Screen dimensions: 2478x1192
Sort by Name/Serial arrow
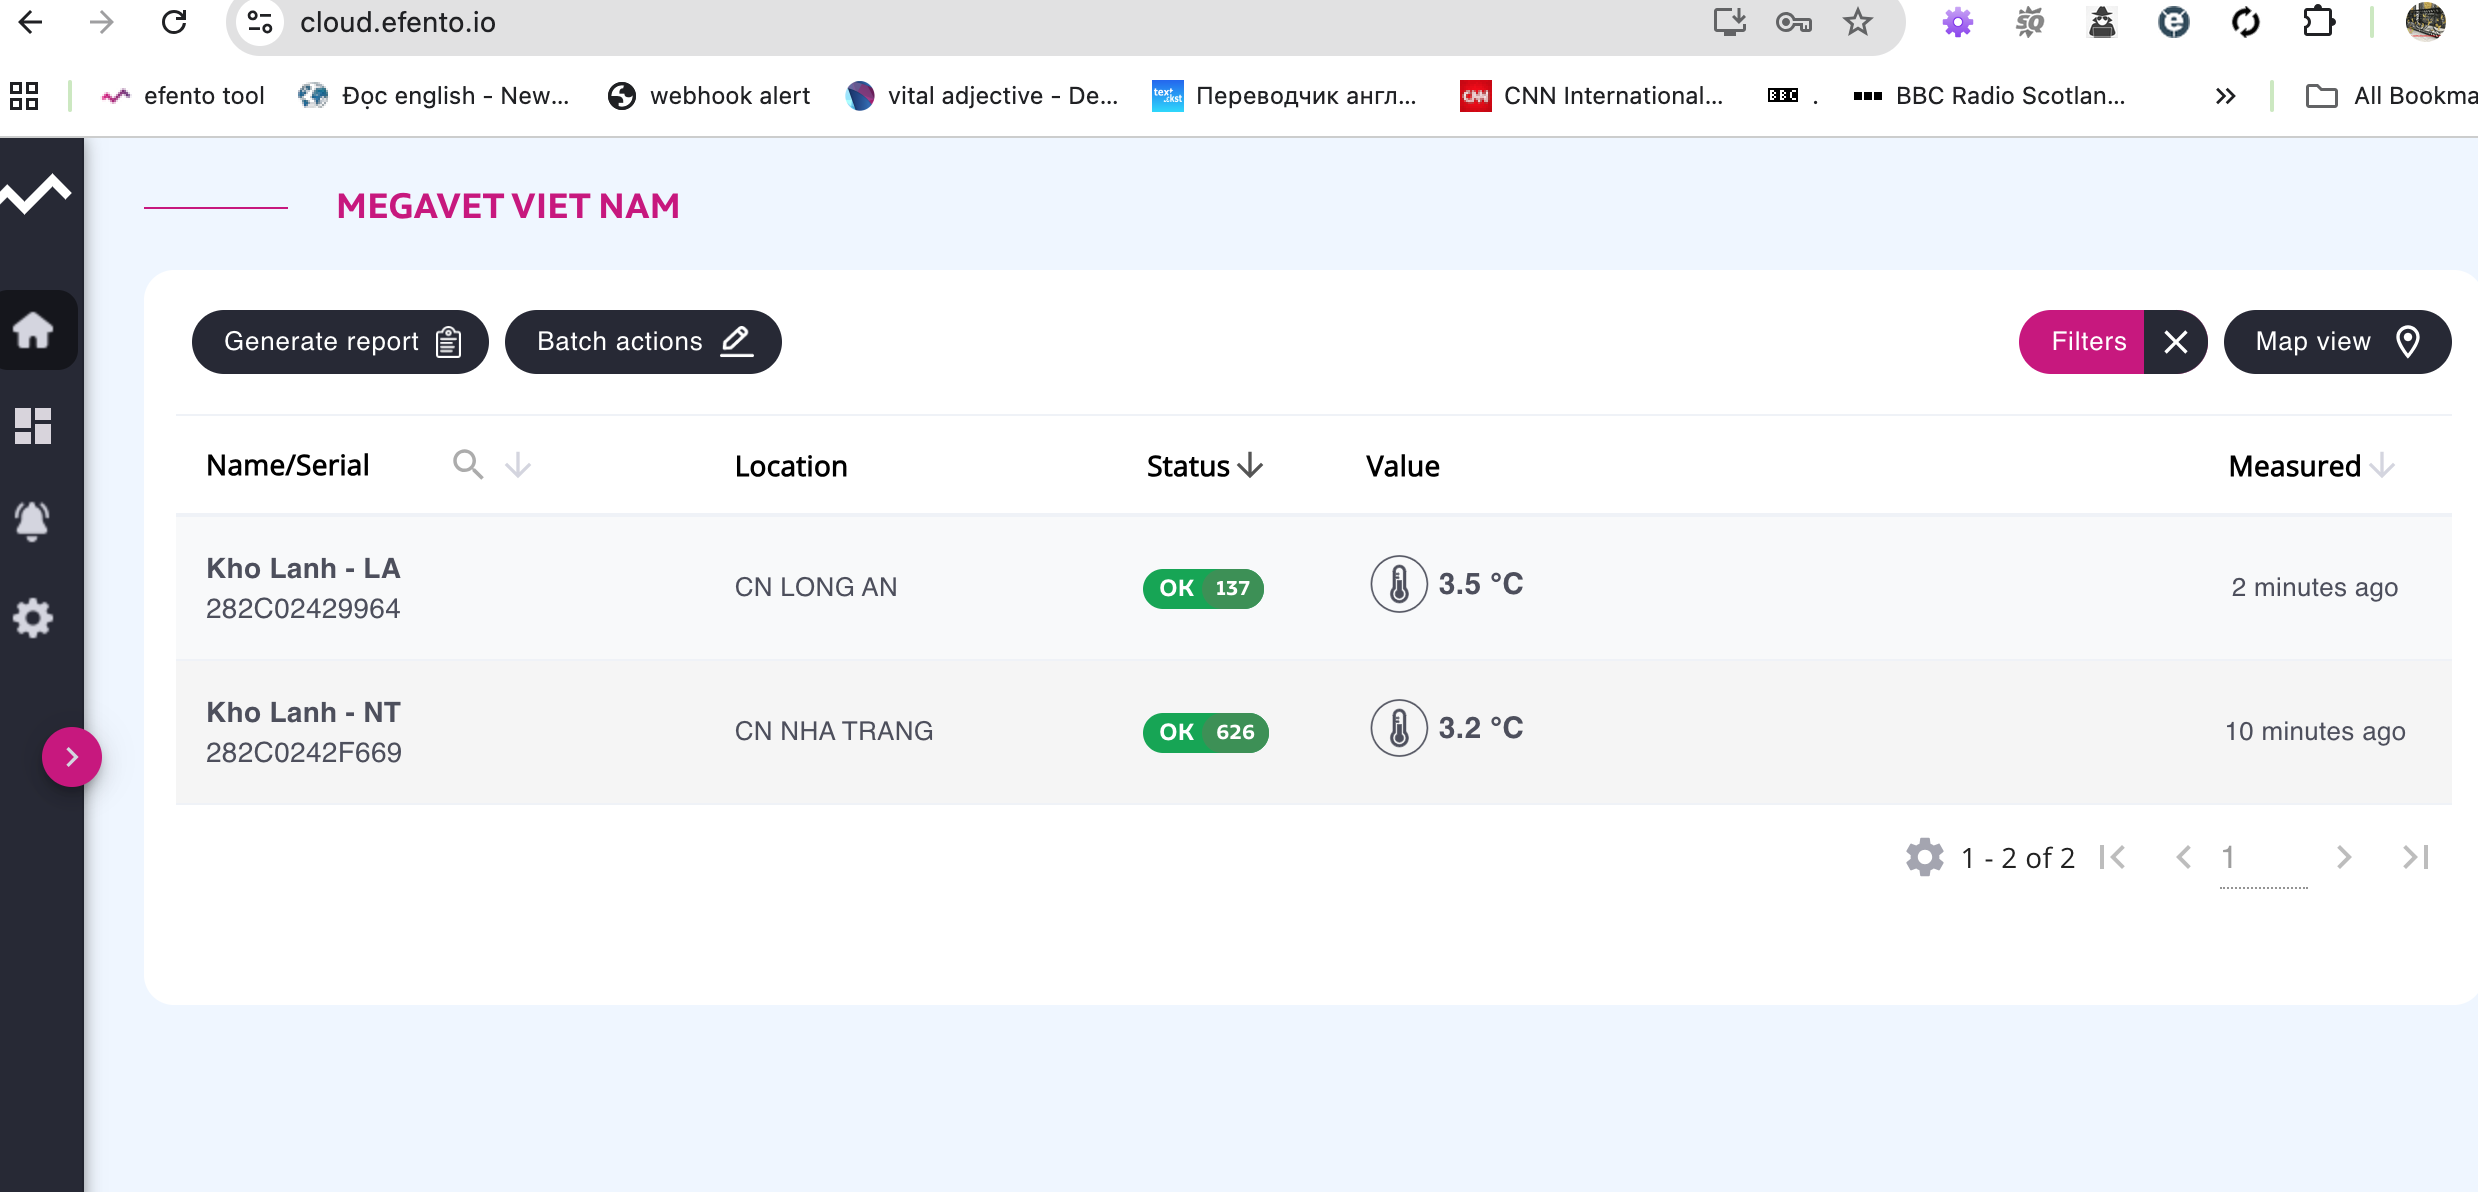click(518, 465)
